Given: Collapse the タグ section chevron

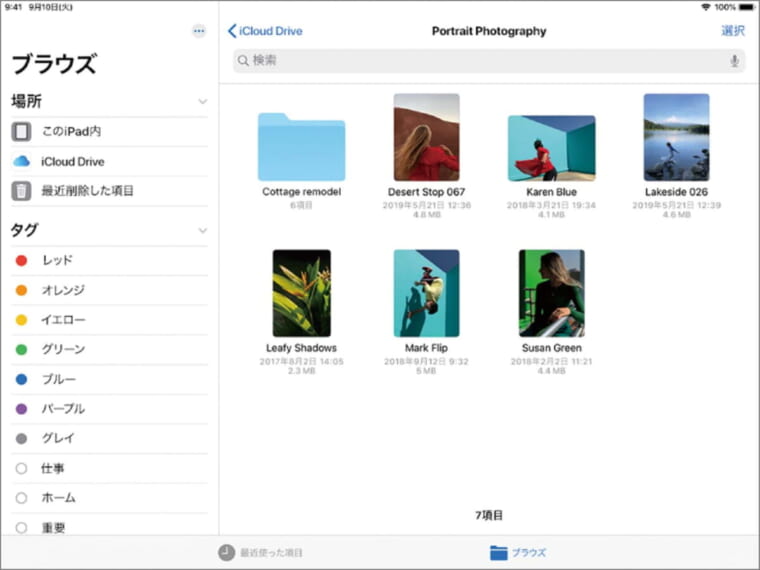Looking at the screenshot, I should coord(203,231).
